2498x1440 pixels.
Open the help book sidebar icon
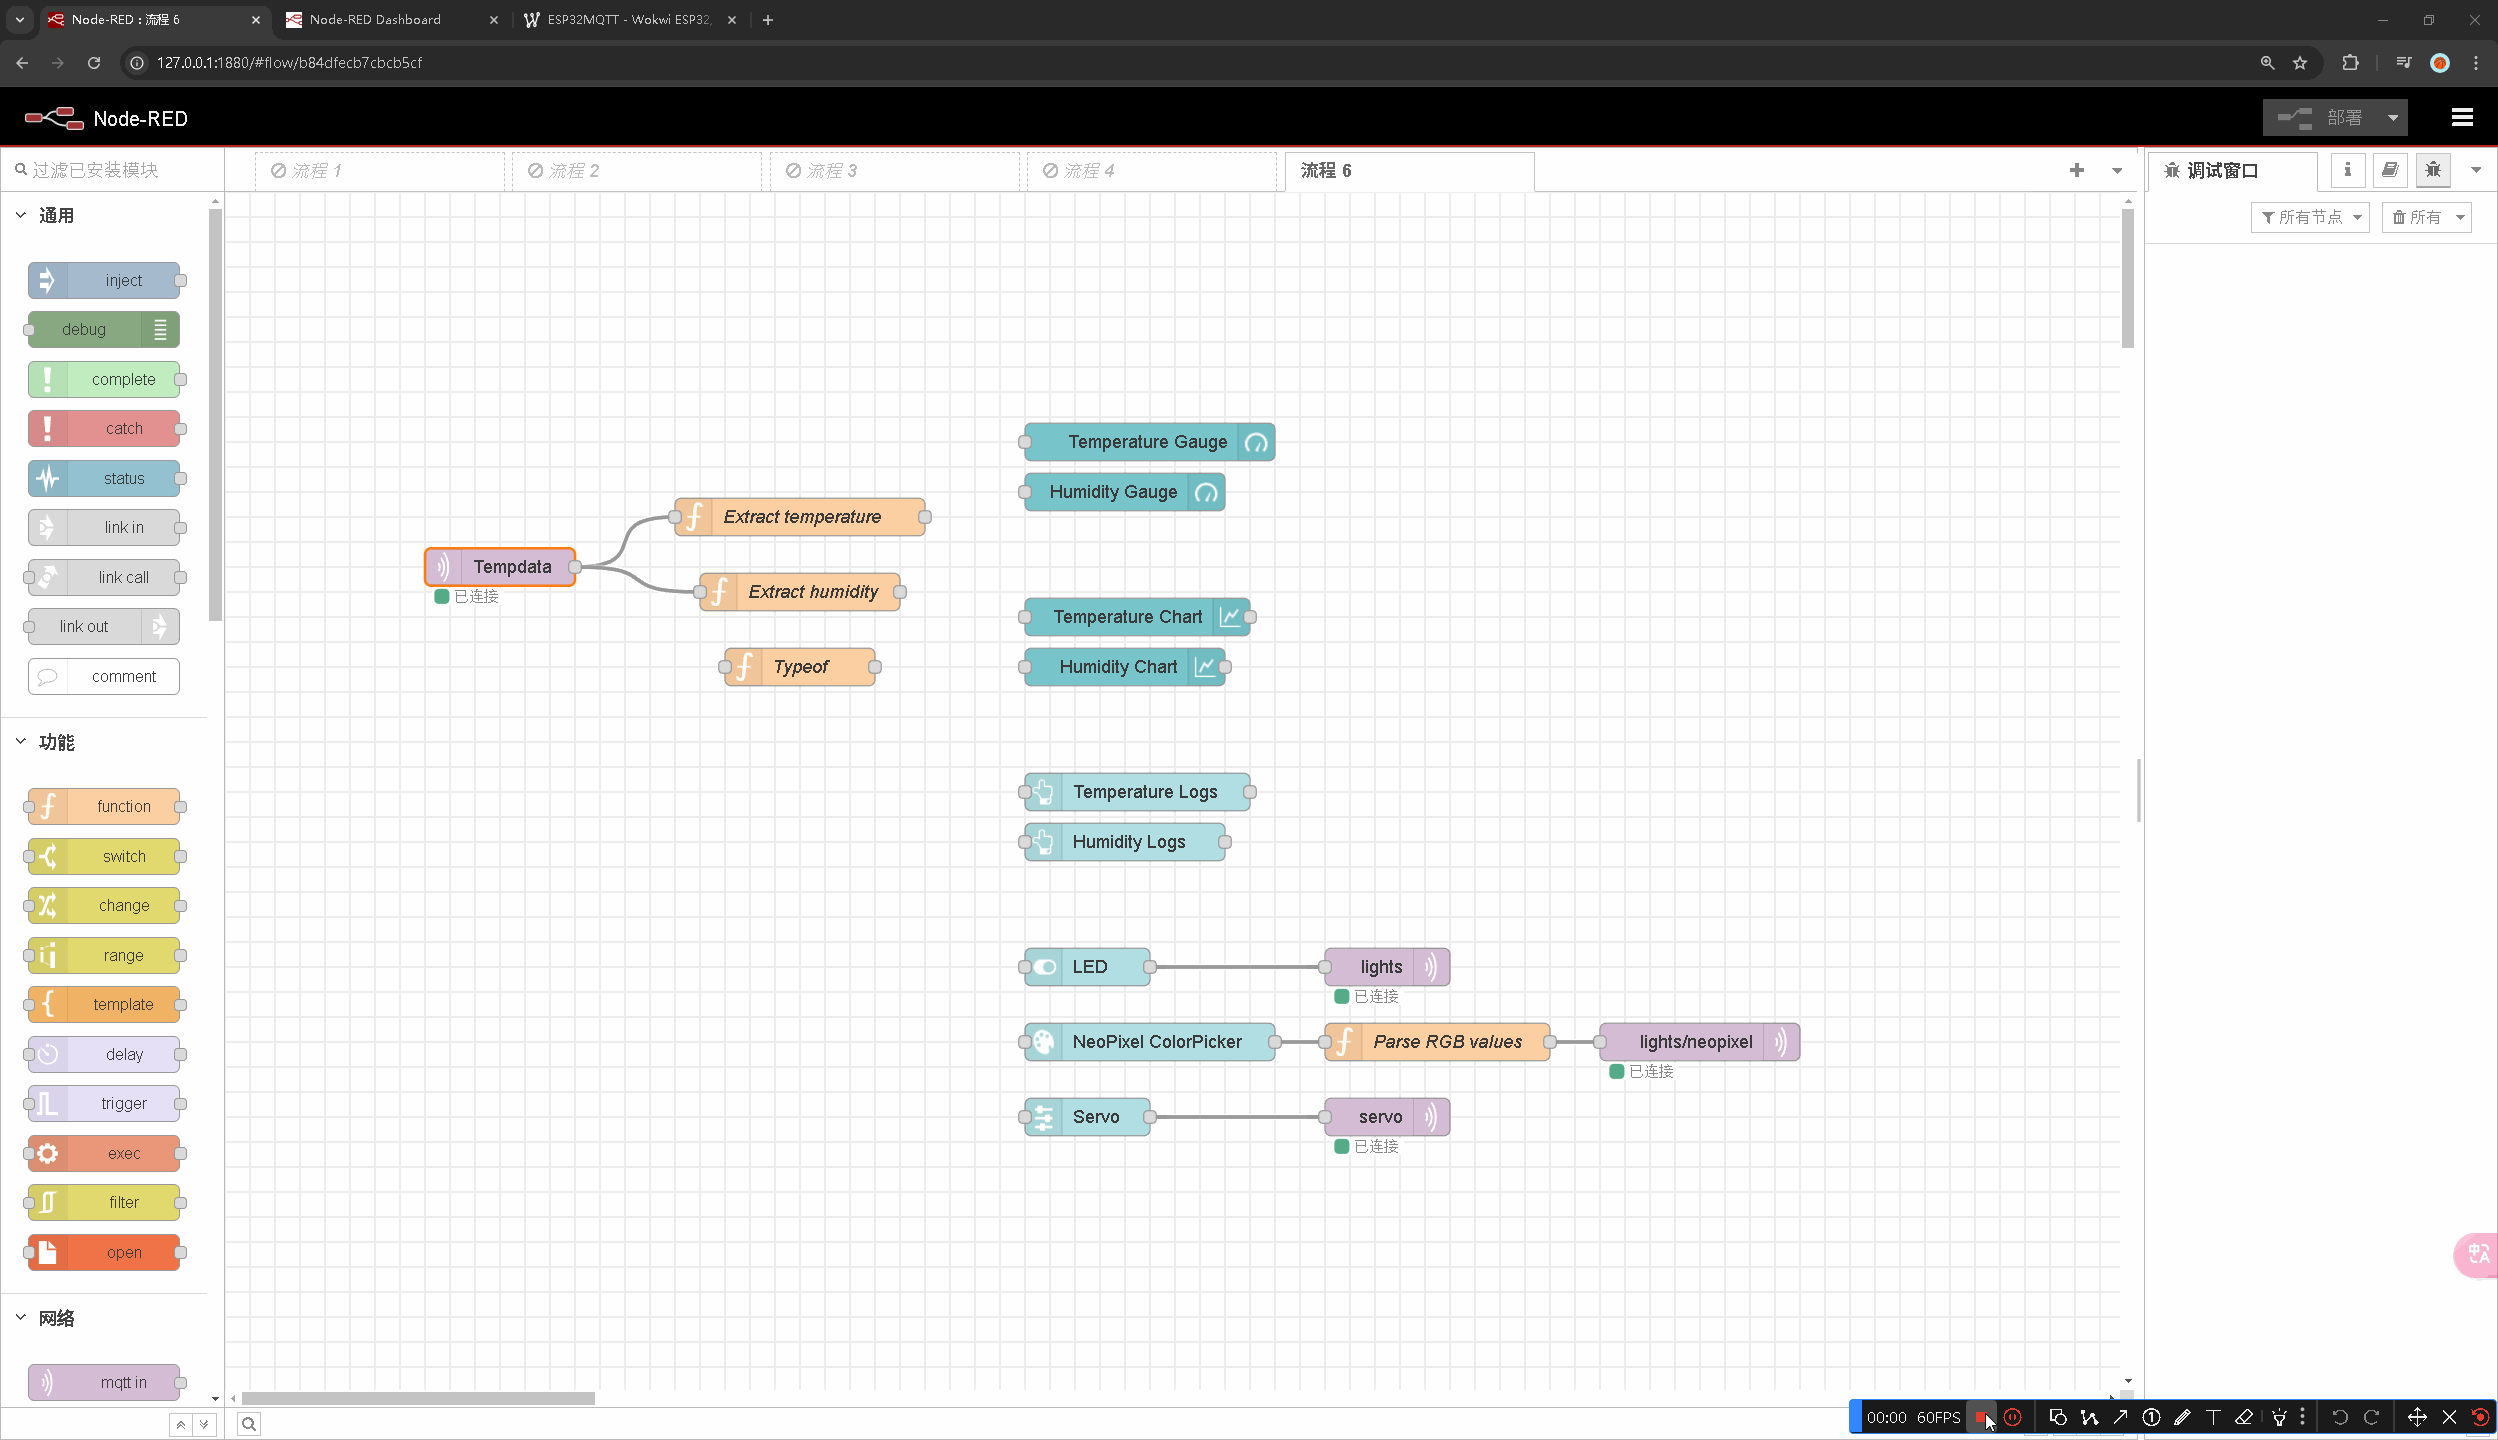(x=2390, y=170)
